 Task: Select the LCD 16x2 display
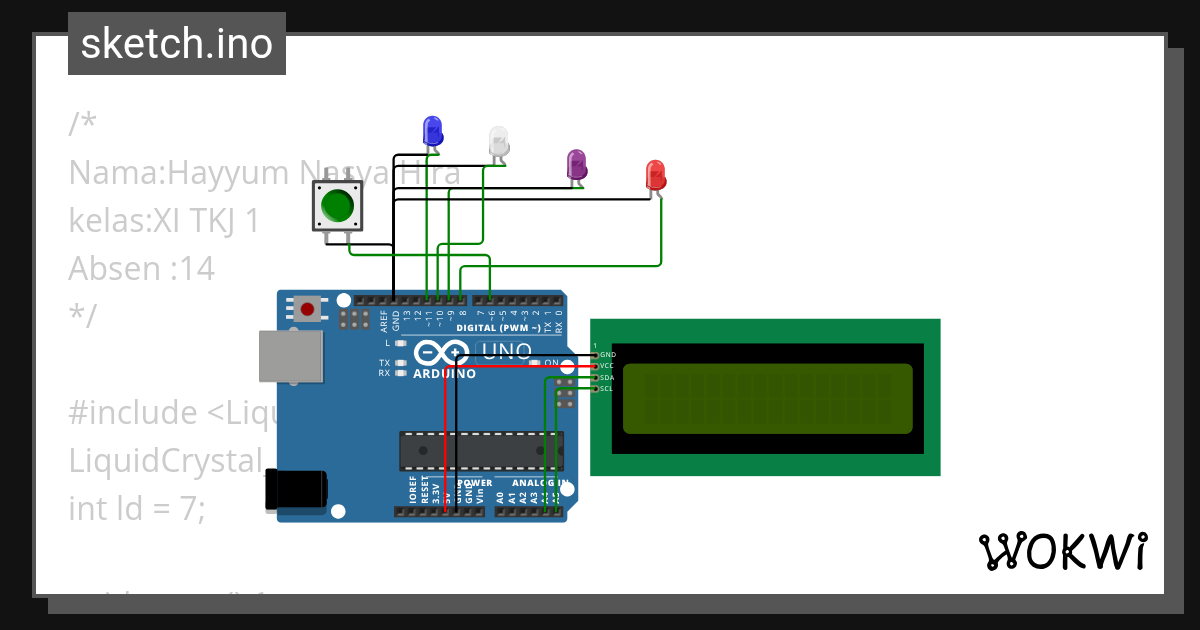[765, 397]
